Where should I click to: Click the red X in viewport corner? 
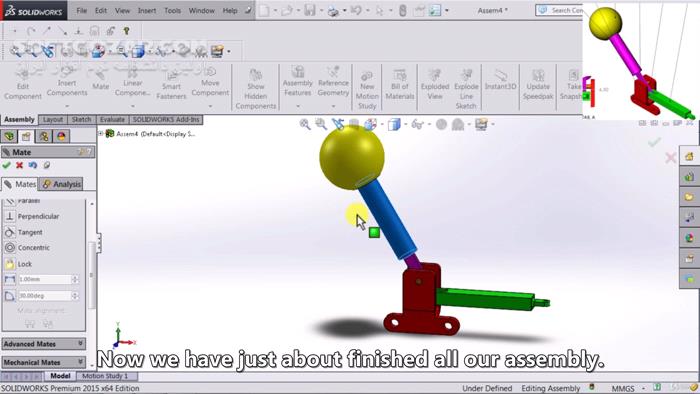tap(670, 157)
